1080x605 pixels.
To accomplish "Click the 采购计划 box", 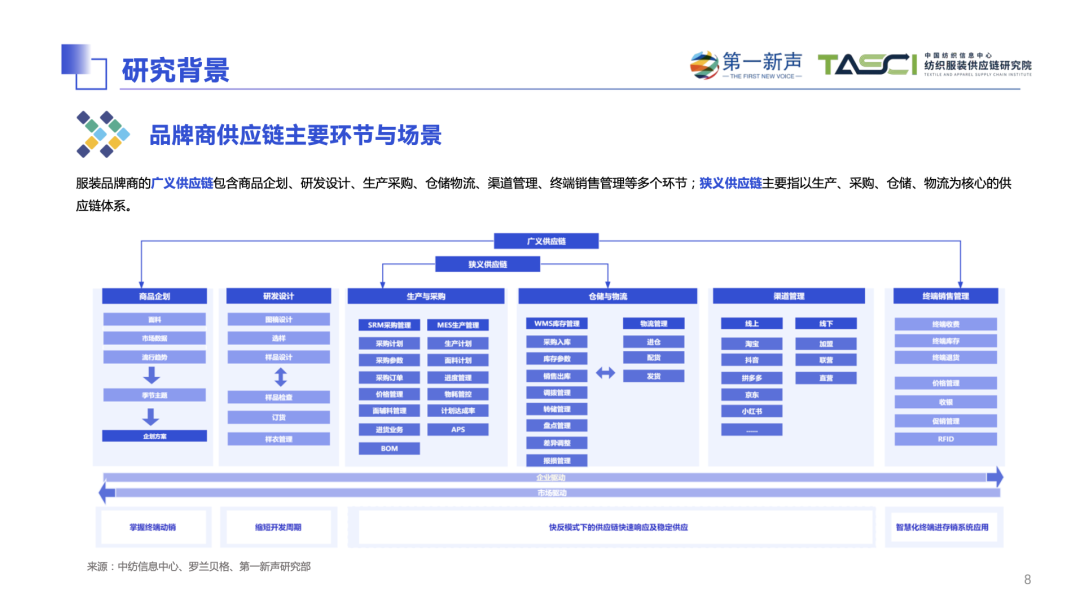I will tap(389, 343).
